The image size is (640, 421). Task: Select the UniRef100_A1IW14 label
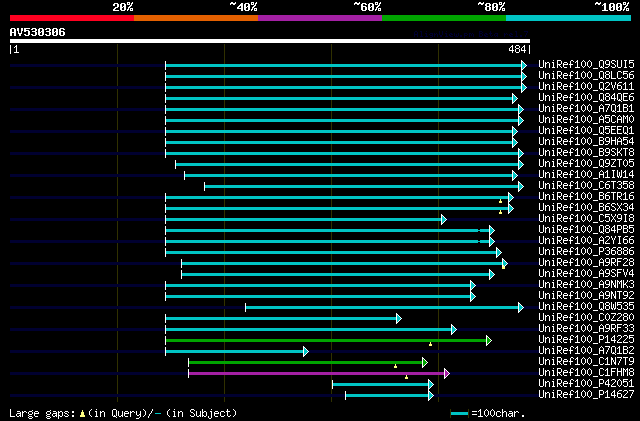(x=586, y=175)
